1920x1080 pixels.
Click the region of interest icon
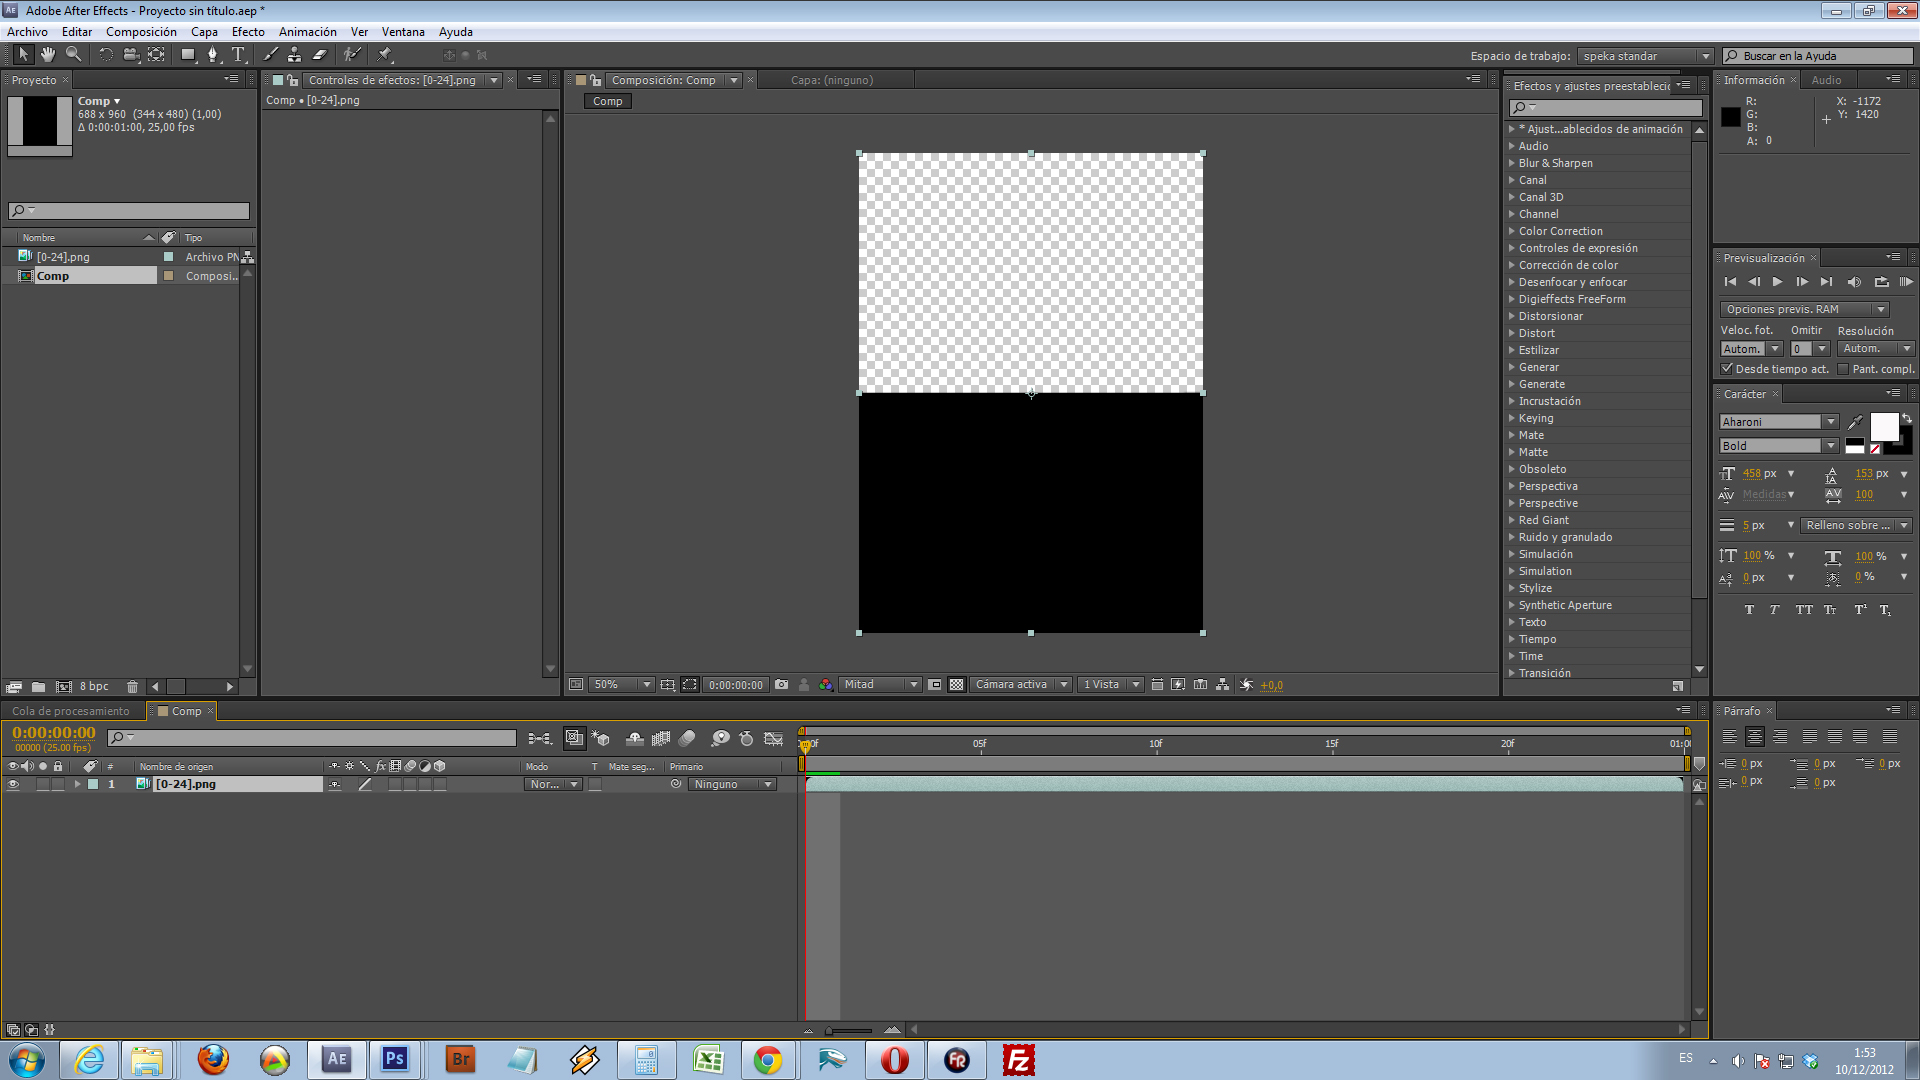(x=935, y=685)
